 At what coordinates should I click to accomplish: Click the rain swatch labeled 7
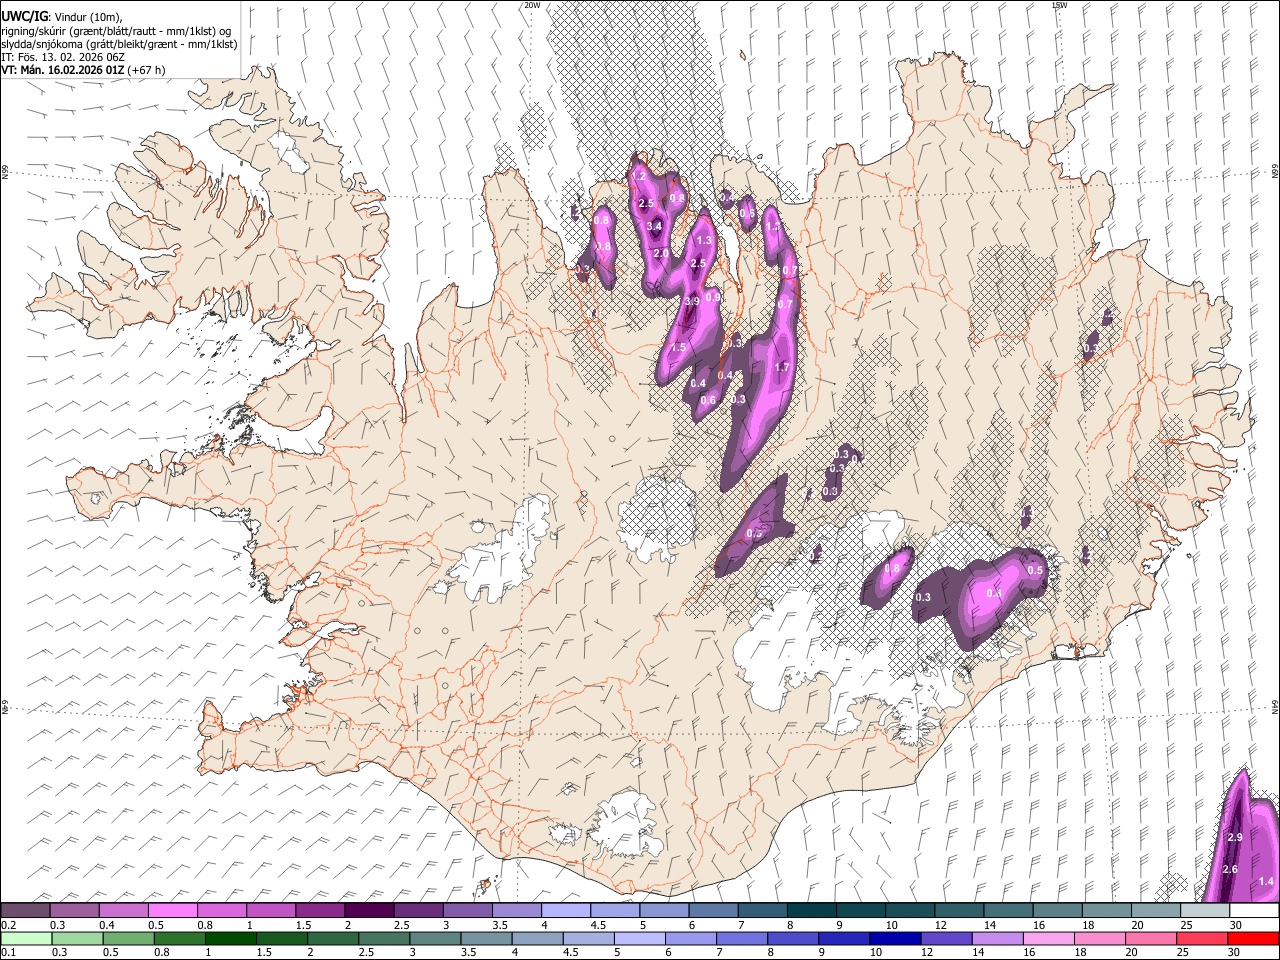740,938
